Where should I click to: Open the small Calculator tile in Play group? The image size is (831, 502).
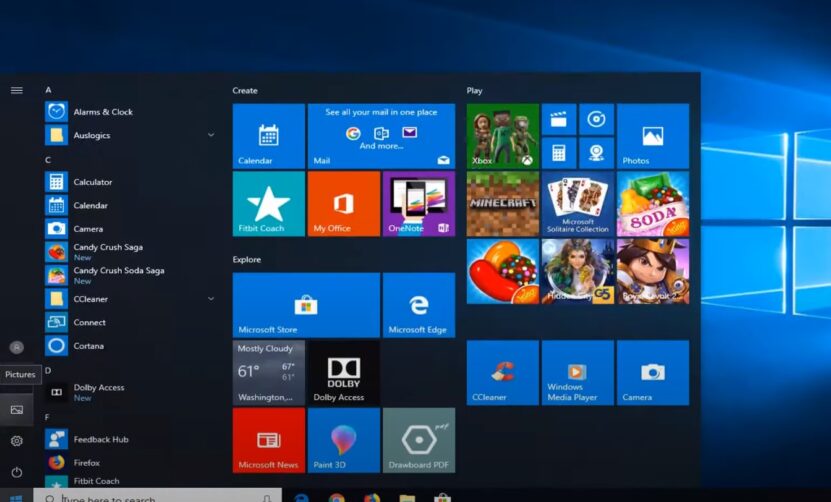point(559,153)
